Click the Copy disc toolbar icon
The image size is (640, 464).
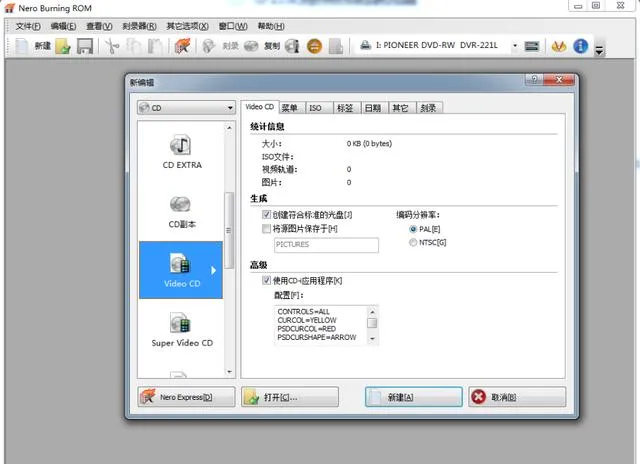coord(251,46)
